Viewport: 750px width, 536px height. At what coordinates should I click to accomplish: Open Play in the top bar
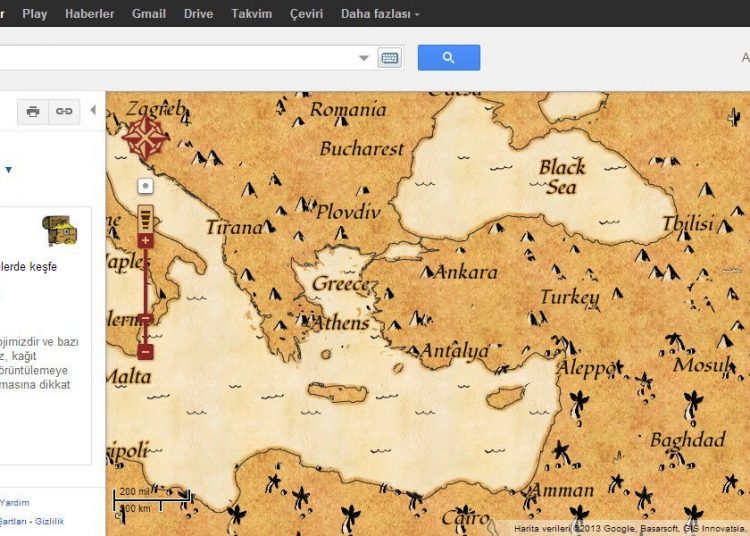click(x=34, y=14)
